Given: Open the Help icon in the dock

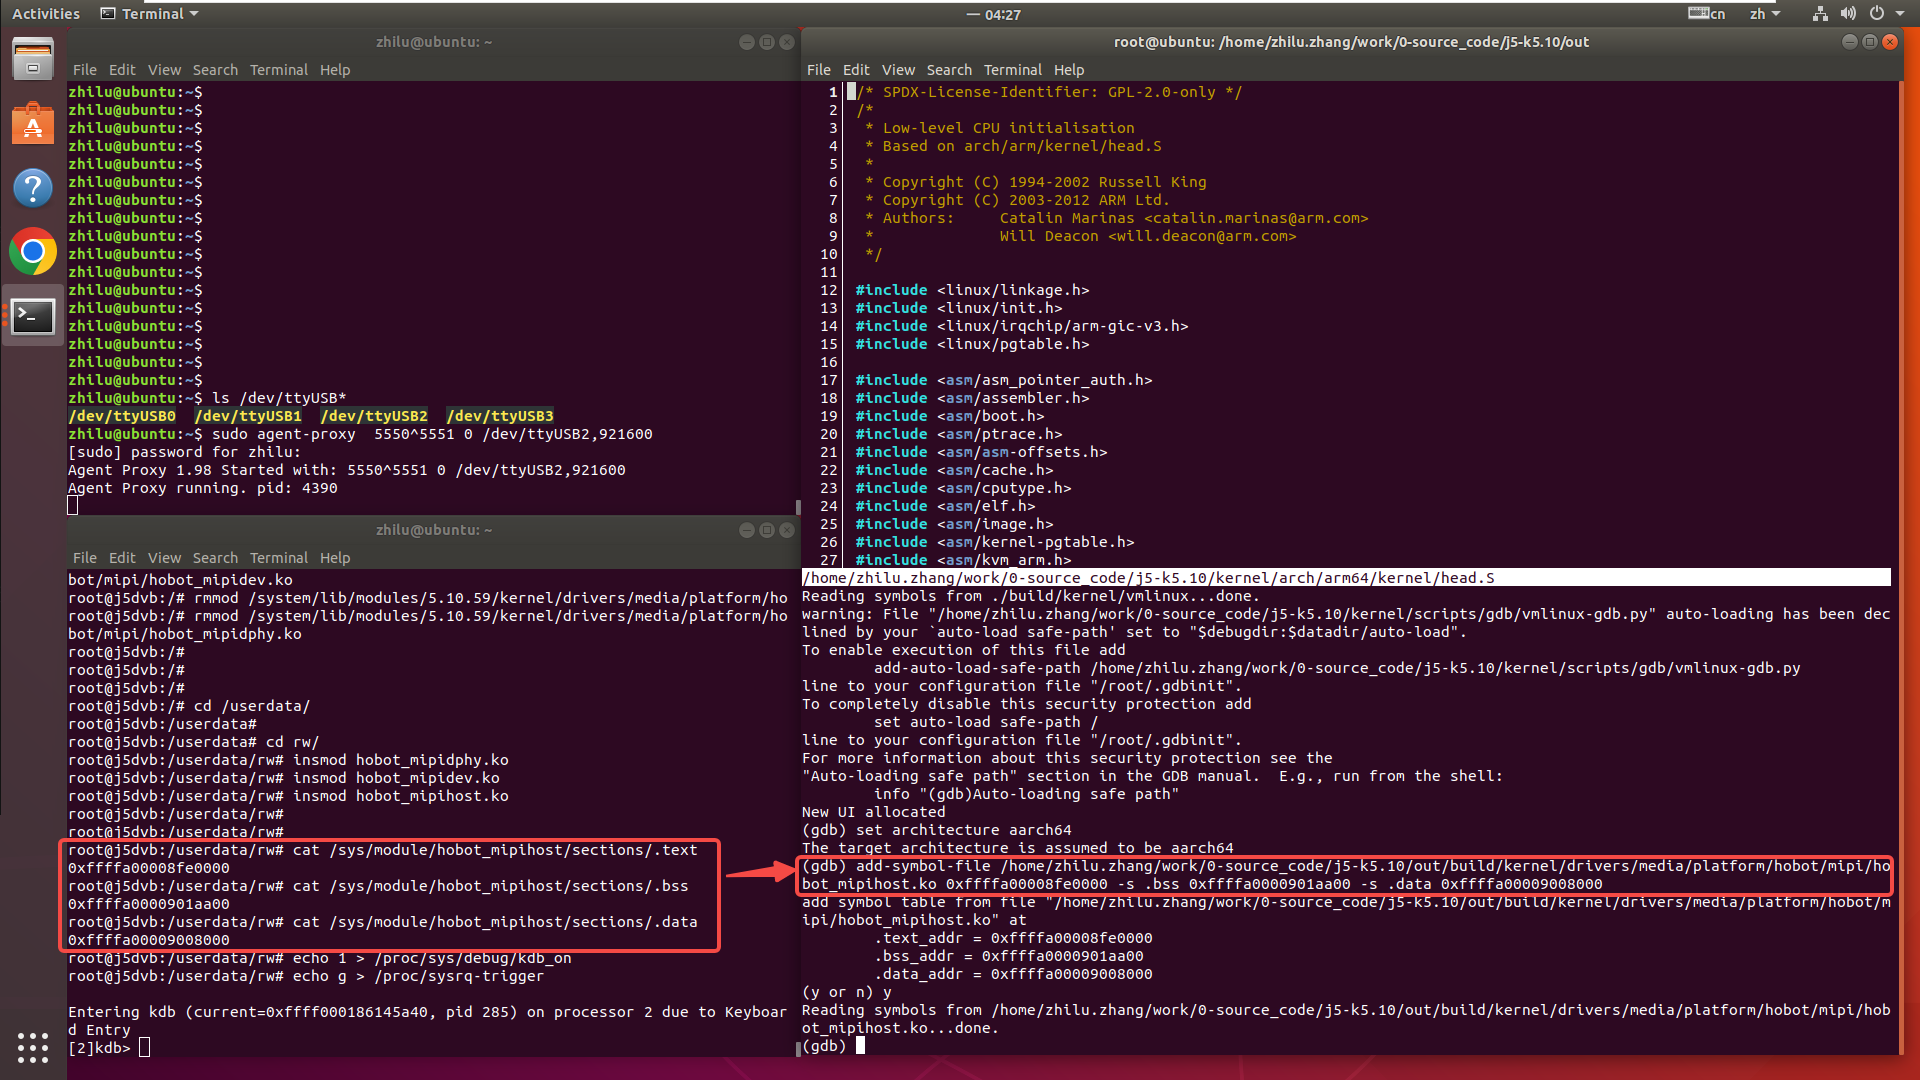Looking at the screenshot, I should click(33, 187).
